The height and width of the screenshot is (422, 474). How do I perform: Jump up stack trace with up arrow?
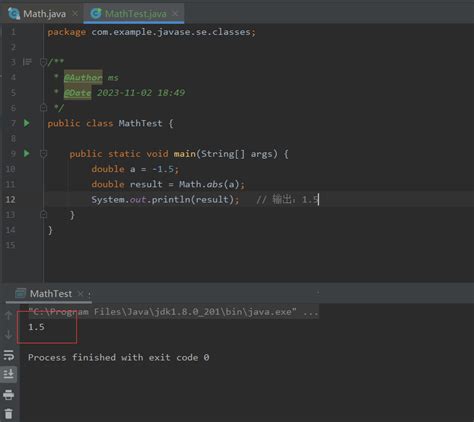pos(9,315)
